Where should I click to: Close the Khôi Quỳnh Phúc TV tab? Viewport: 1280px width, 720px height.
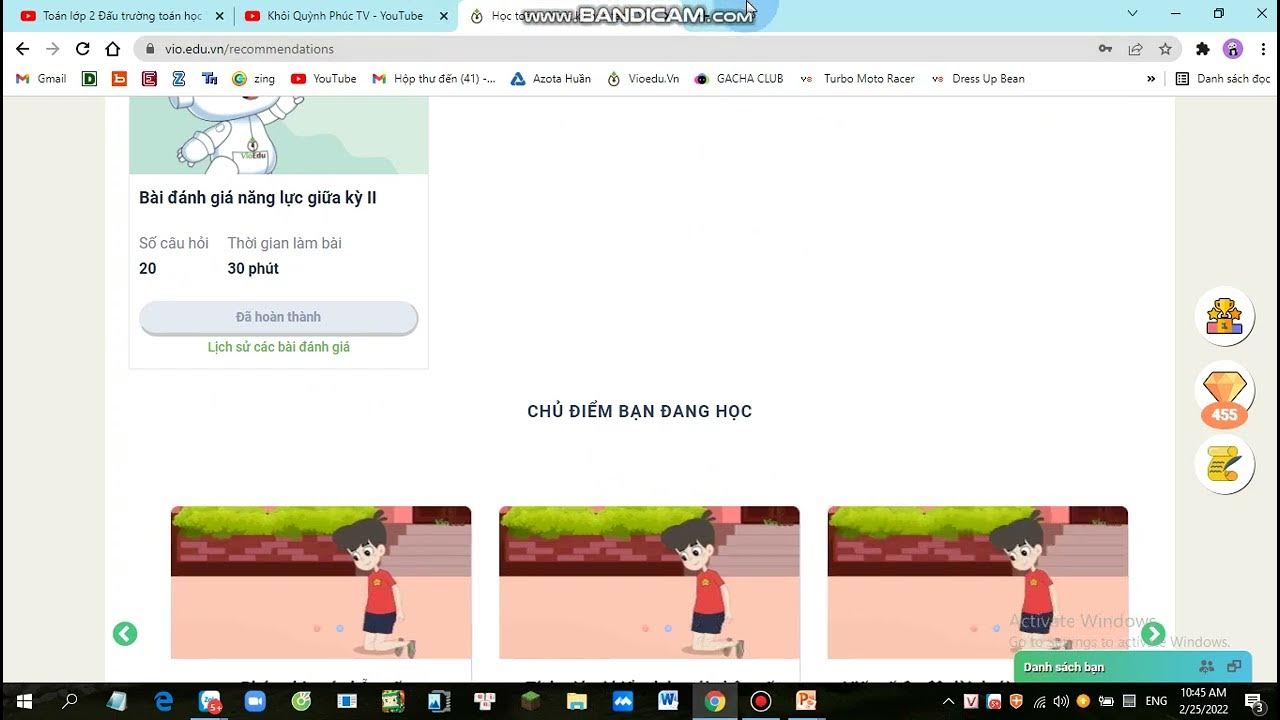[444, 16]
